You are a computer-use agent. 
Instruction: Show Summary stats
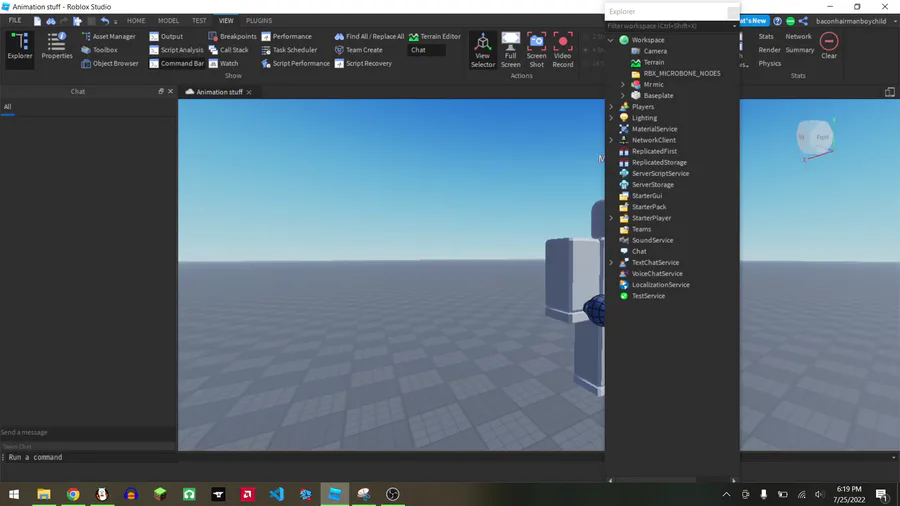(x=800, y=50)
